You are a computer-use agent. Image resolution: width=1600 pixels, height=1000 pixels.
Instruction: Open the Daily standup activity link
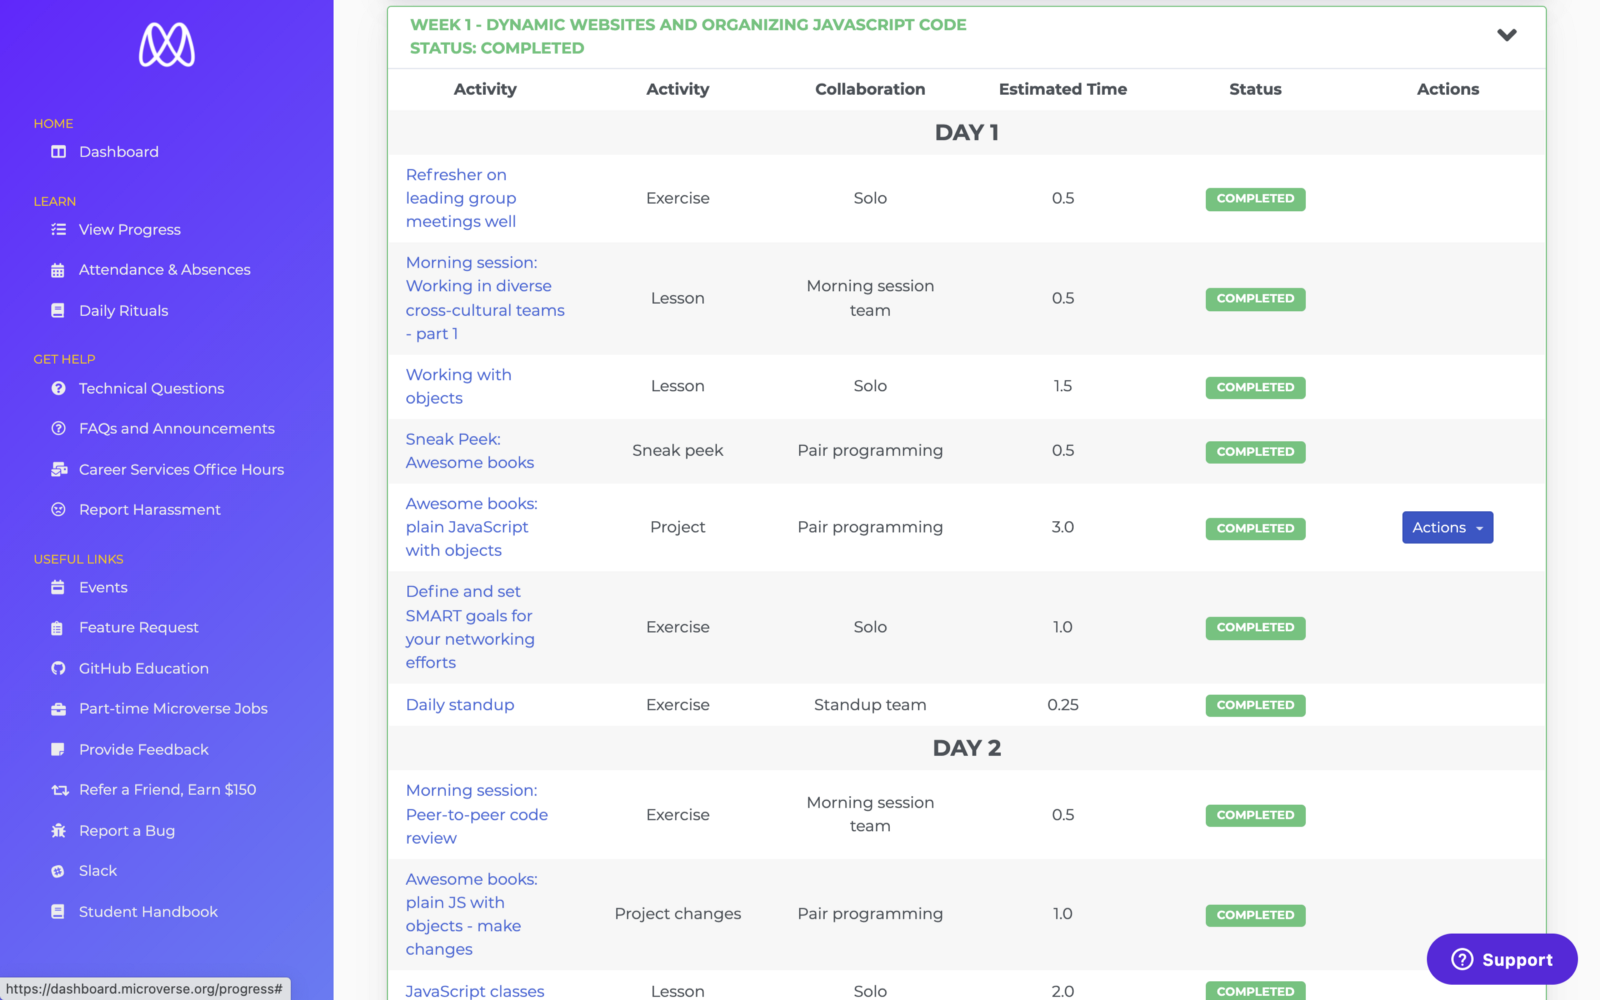(460, 705)
